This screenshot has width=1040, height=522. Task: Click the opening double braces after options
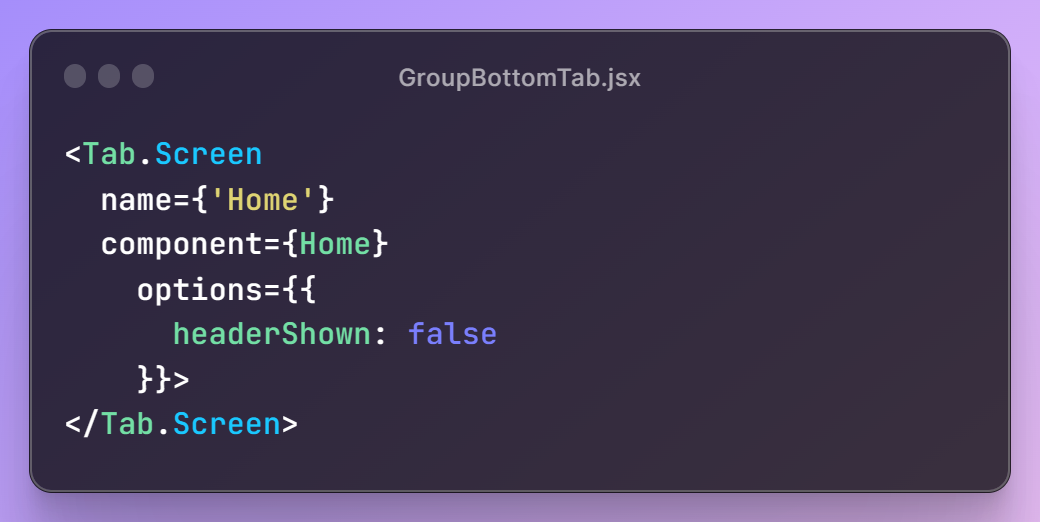coord(299,291)
